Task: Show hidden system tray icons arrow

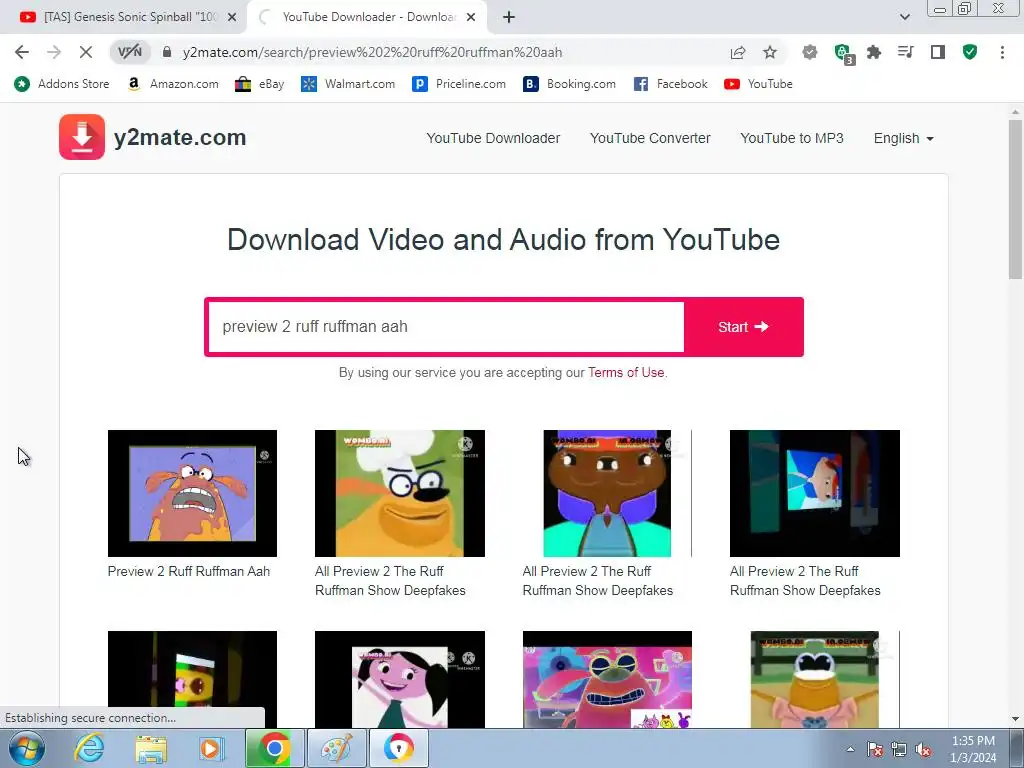Action: coord(850,749)
